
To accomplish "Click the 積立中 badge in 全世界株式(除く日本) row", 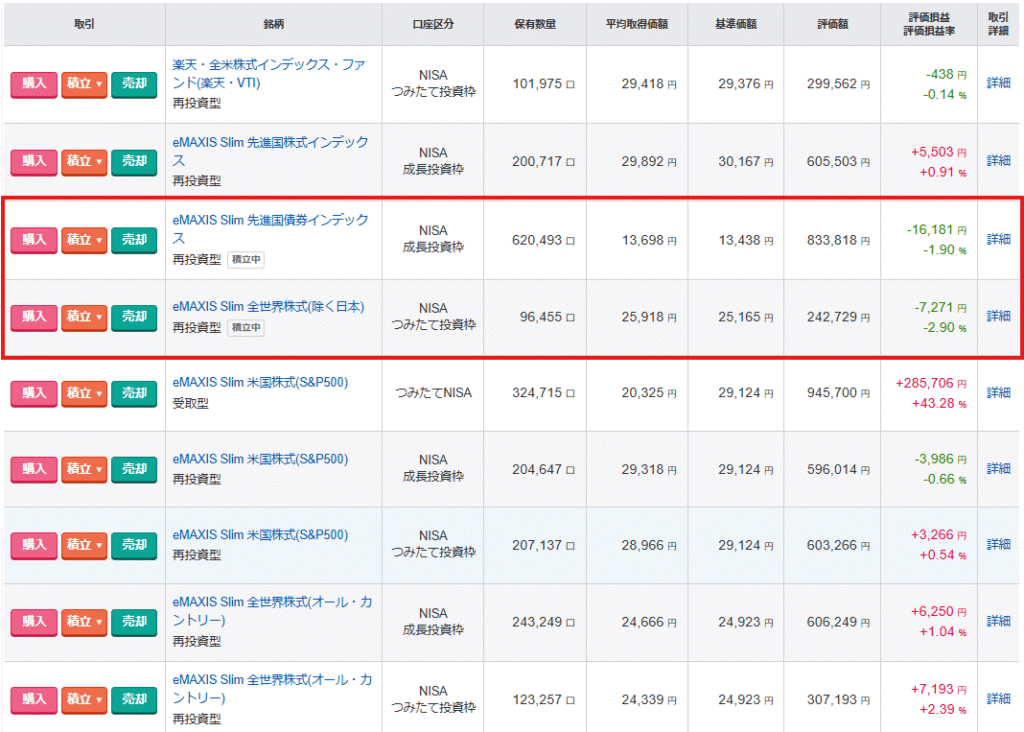I will (246, 328).
